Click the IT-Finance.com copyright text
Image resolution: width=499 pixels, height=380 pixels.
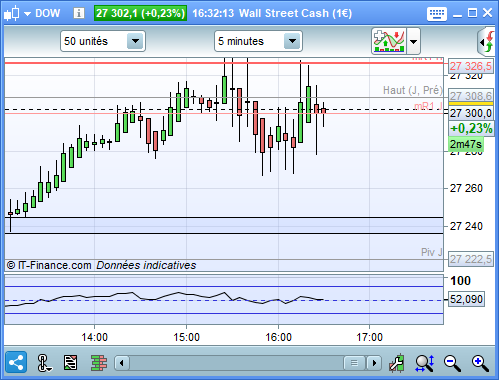pos(49,265)
